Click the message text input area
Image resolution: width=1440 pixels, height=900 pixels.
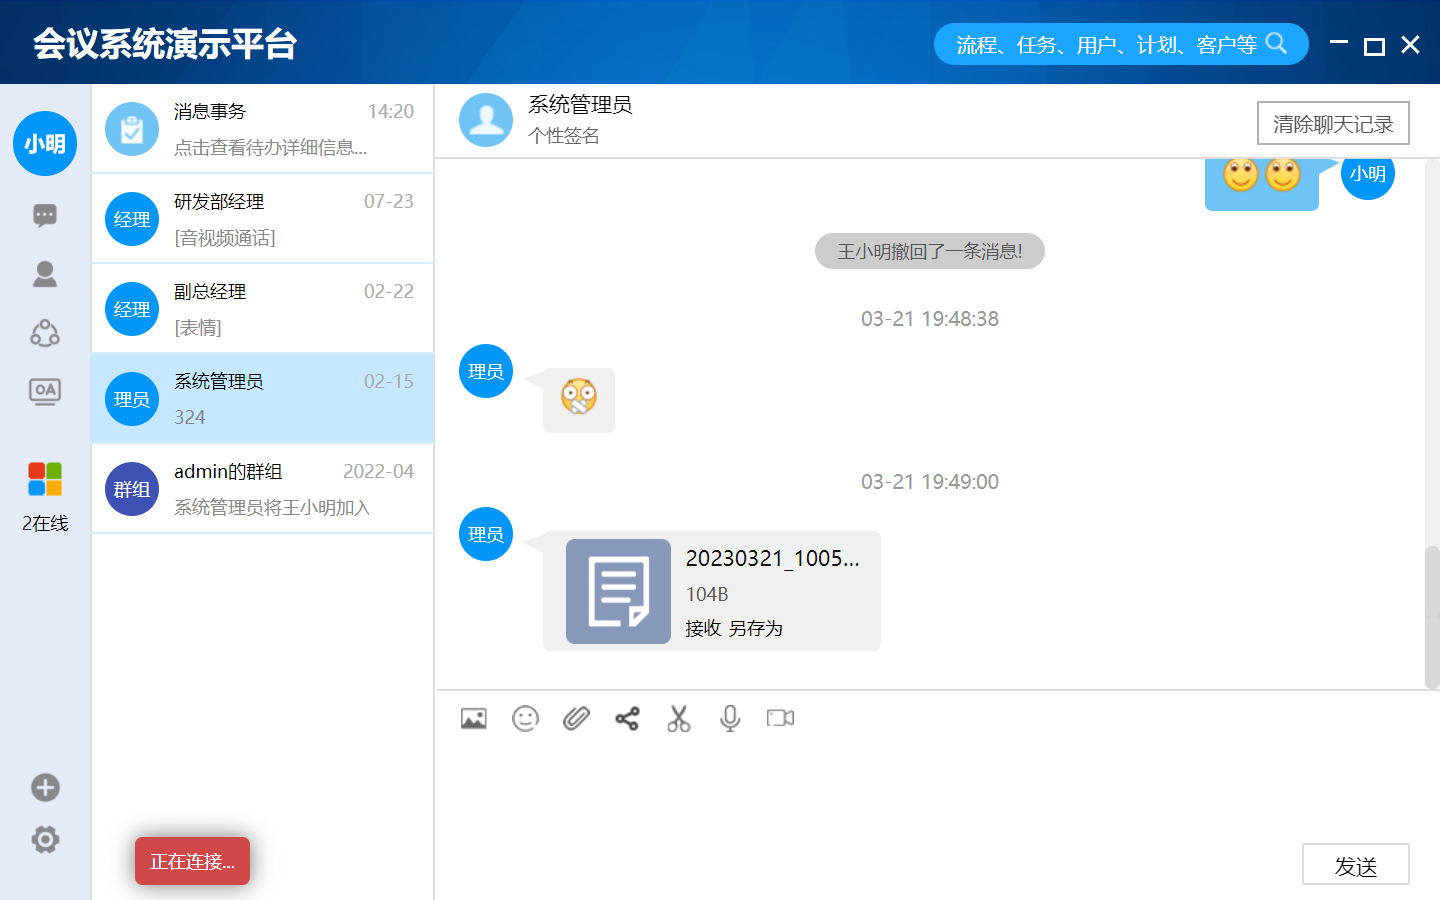pos(936,790)
